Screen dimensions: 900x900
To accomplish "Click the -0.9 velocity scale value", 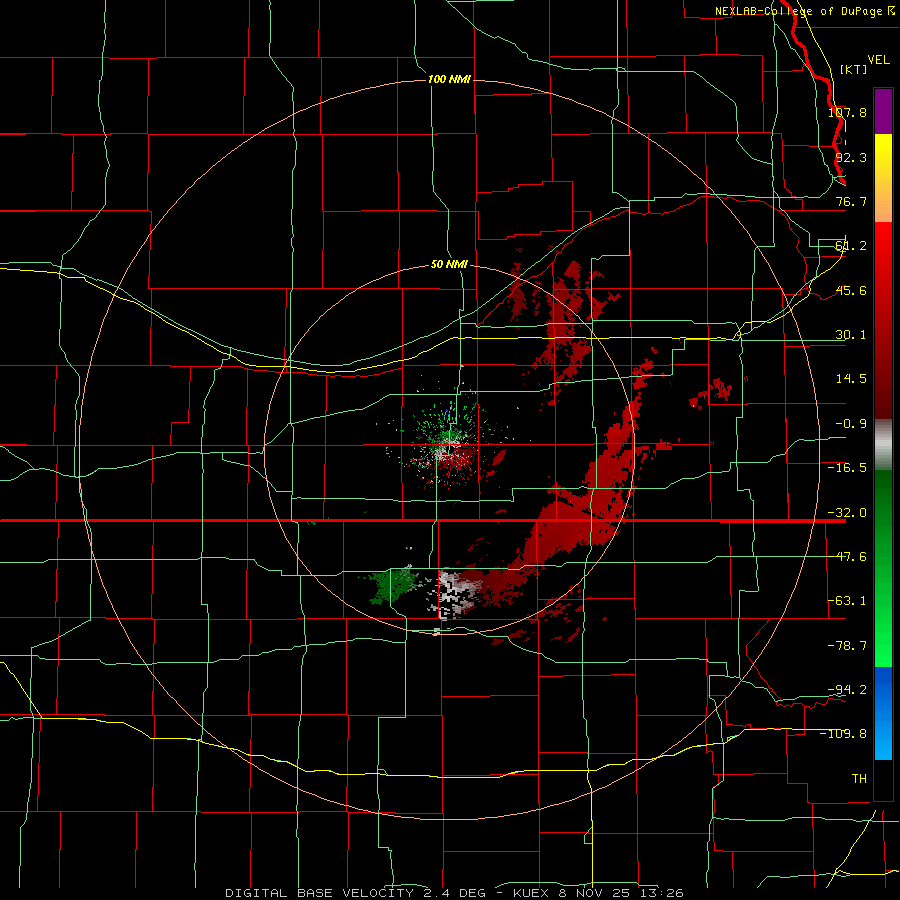I will pyautogui.click(x=851, y=424).
